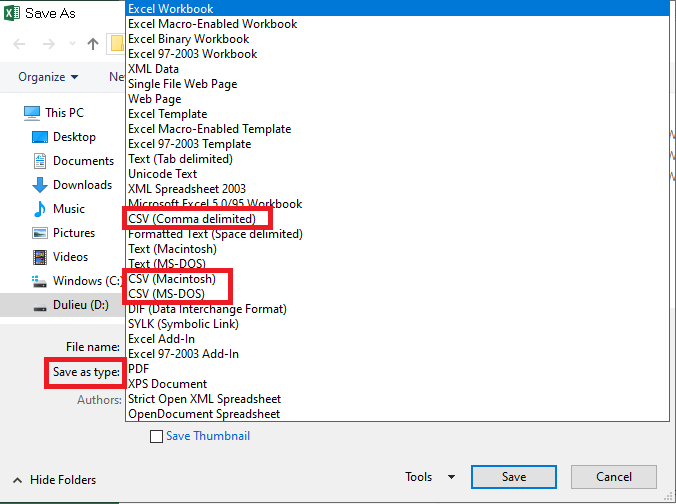Click the Music note icon
Screen dimensions: 676x504
40,209
